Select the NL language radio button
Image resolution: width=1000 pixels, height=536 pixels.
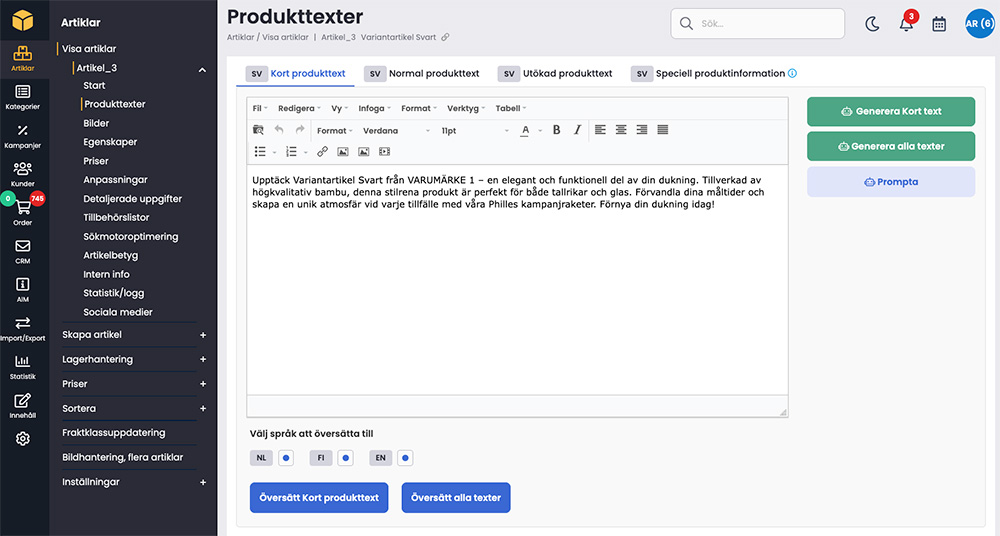pos(285,458)
